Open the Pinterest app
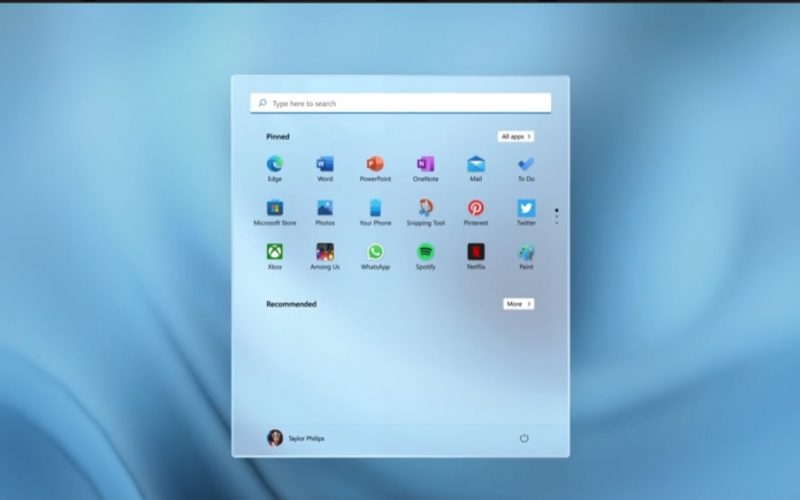 click(x=476, y=212)
